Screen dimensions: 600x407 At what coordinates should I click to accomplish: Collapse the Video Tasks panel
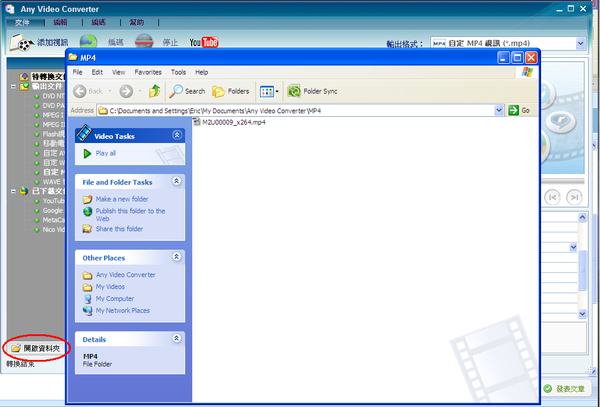coord(177,135)
